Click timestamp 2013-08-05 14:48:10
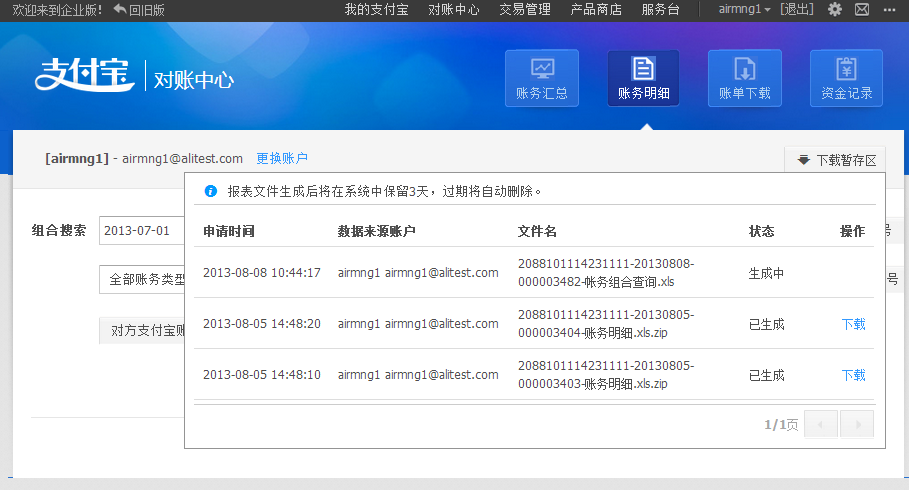Screen dimensions: 909x490 pos(261,375)
